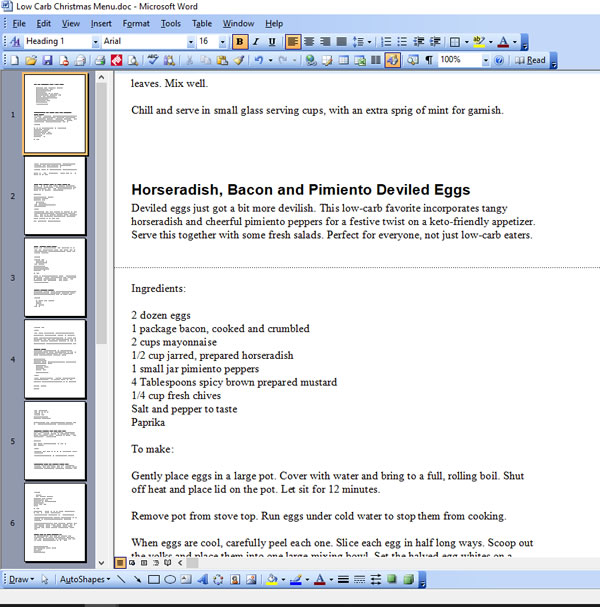Select the Oval shape tool
Viewport: 600px width, 607px height.
pyautogui.click(x=170, y=580)
